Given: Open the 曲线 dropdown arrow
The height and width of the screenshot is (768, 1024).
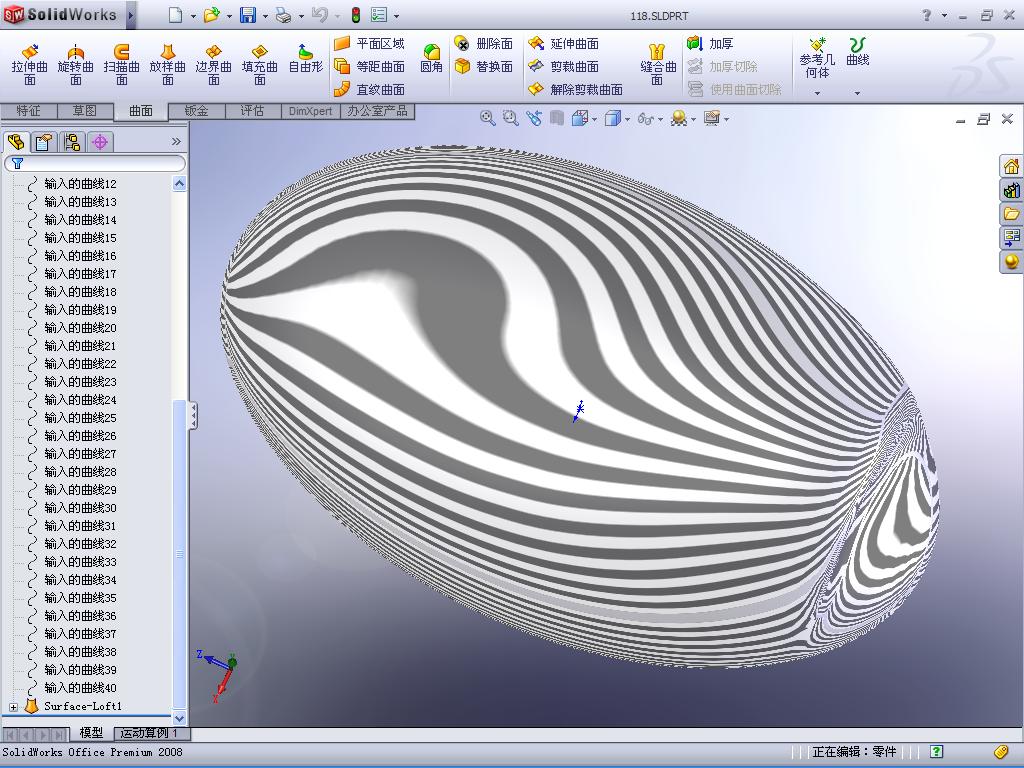Looking at the screenshot, I should pos(857,93).
